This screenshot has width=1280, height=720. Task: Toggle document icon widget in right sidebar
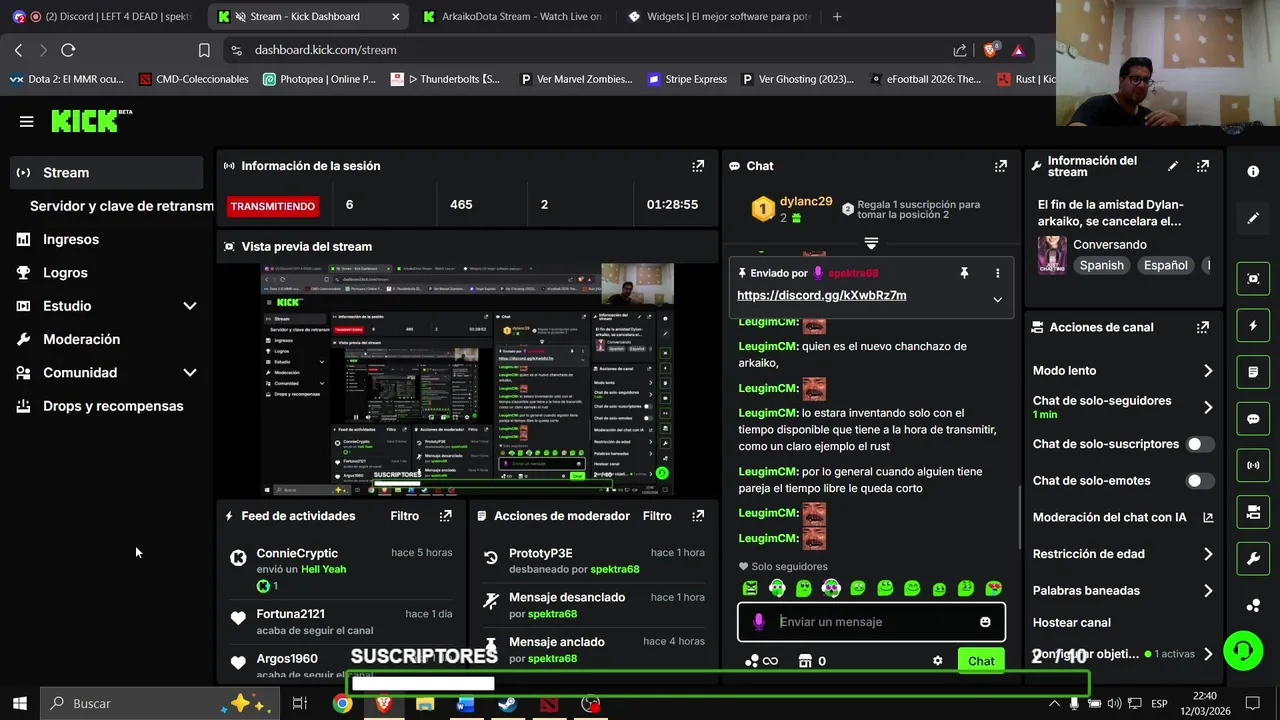pyautogui.click(x=1253, y=372)
